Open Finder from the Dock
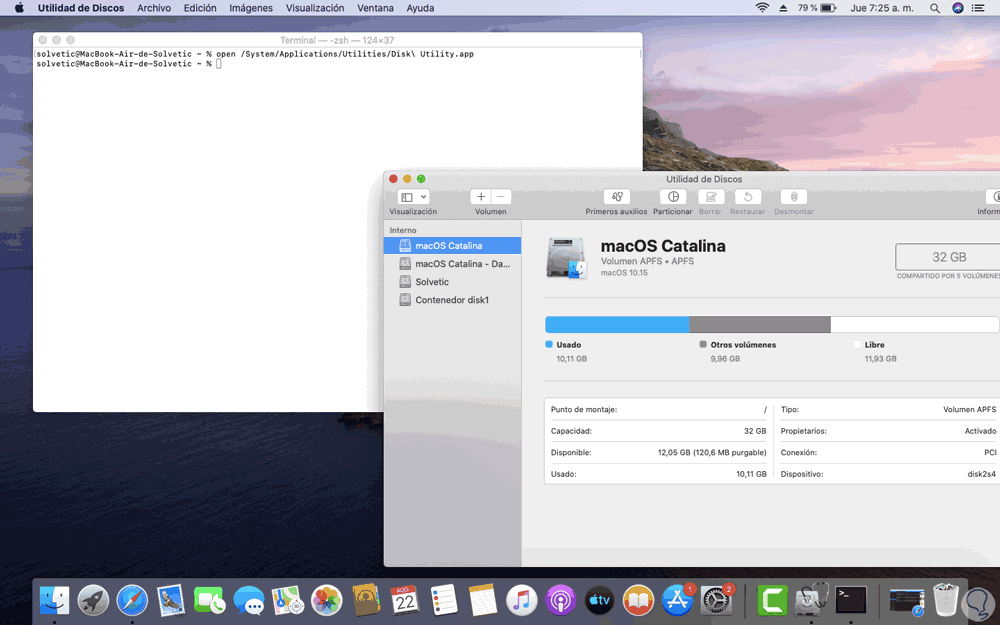This screenshot has height=625, width=1000. point(55,600)
